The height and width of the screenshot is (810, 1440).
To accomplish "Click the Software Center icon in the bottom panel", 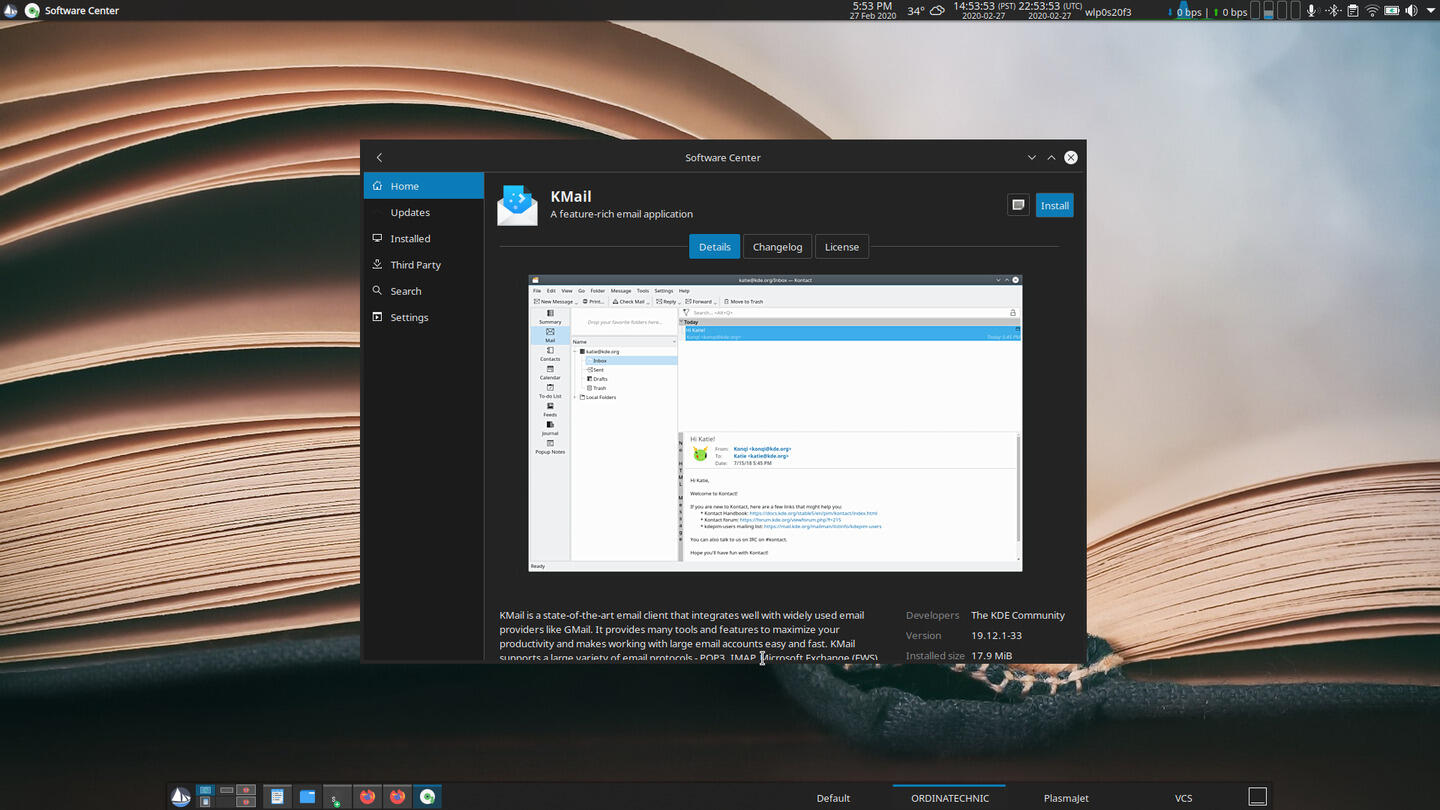I will point(428,796).
